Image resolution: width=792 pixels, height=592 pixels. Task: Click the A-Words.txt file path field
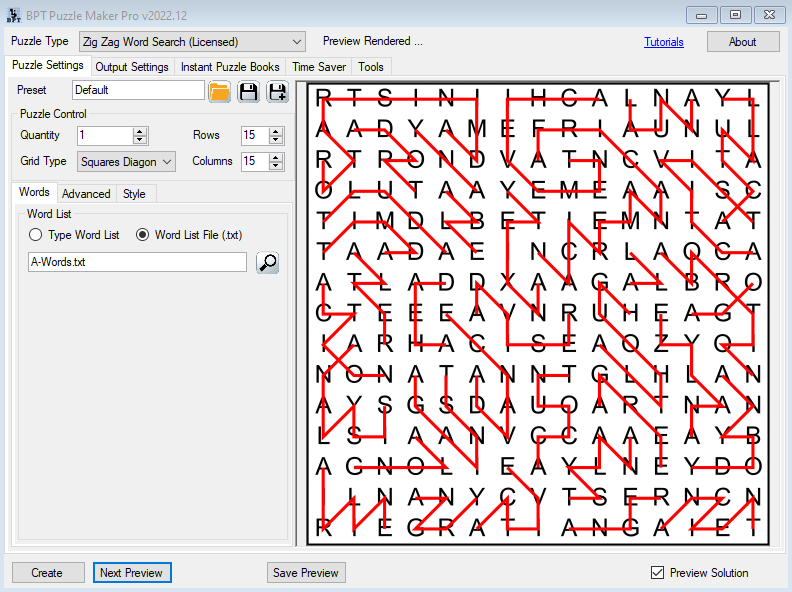point(137,262)
